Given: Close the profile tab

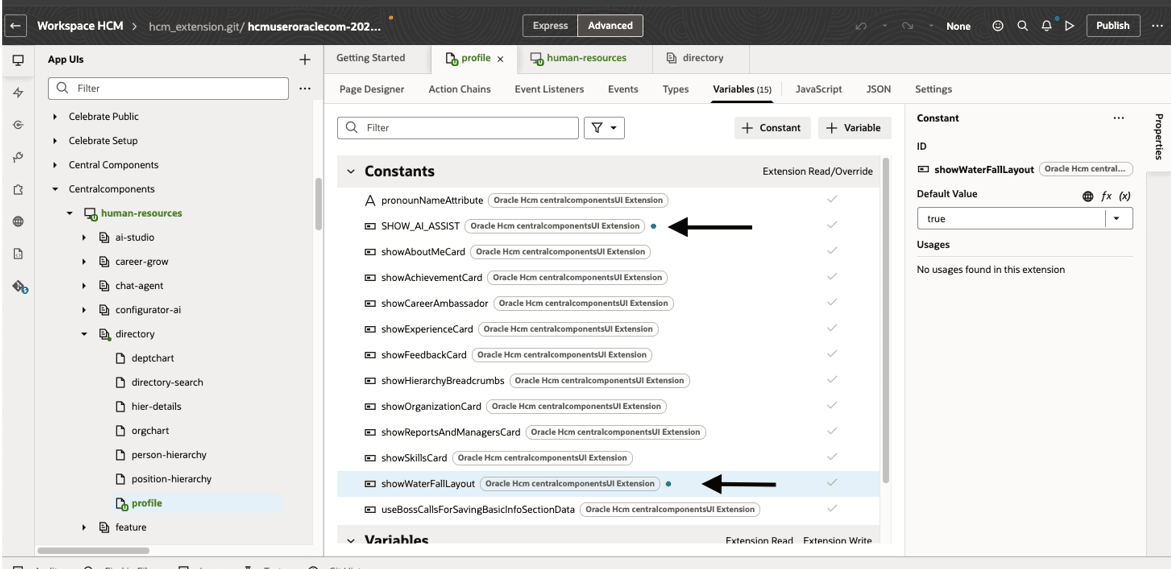Looking at the screenshot, I should (x=500, y=58).
